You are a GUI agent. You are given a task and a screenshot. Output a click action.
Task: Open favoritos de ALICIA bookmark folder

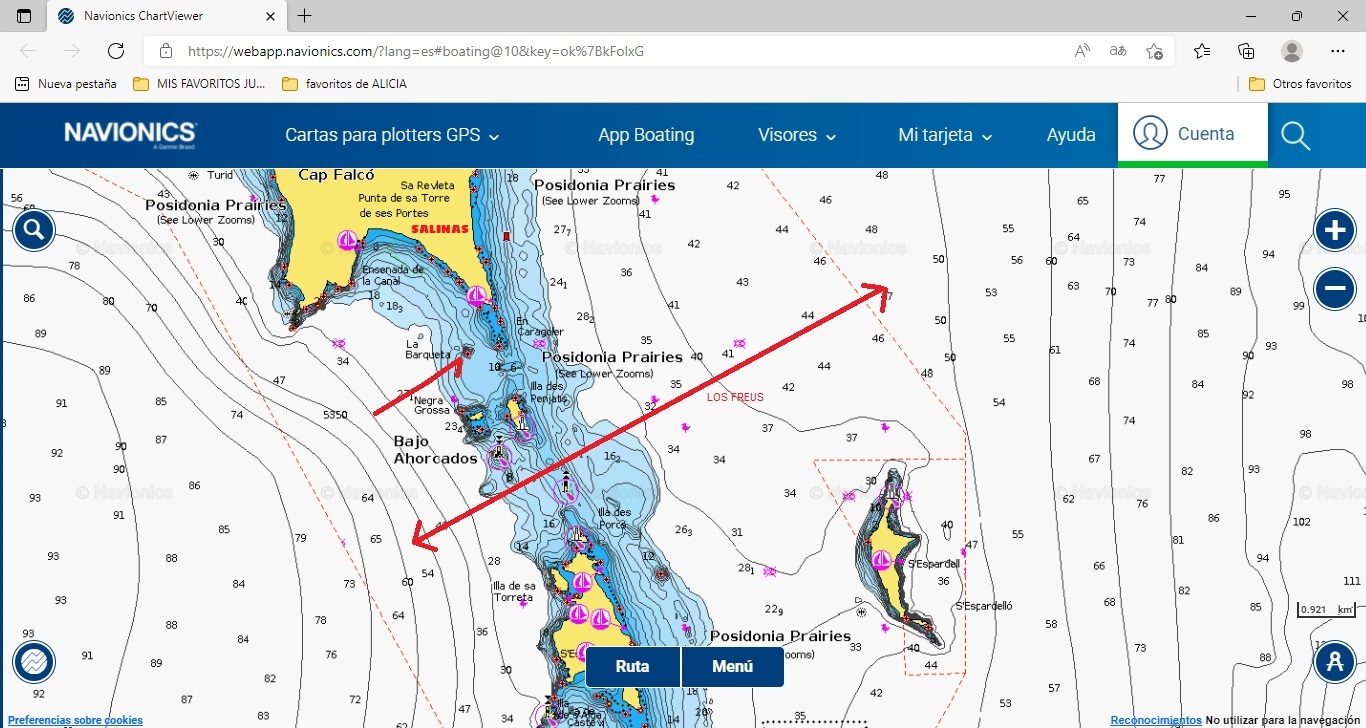[x=344, y=84]
